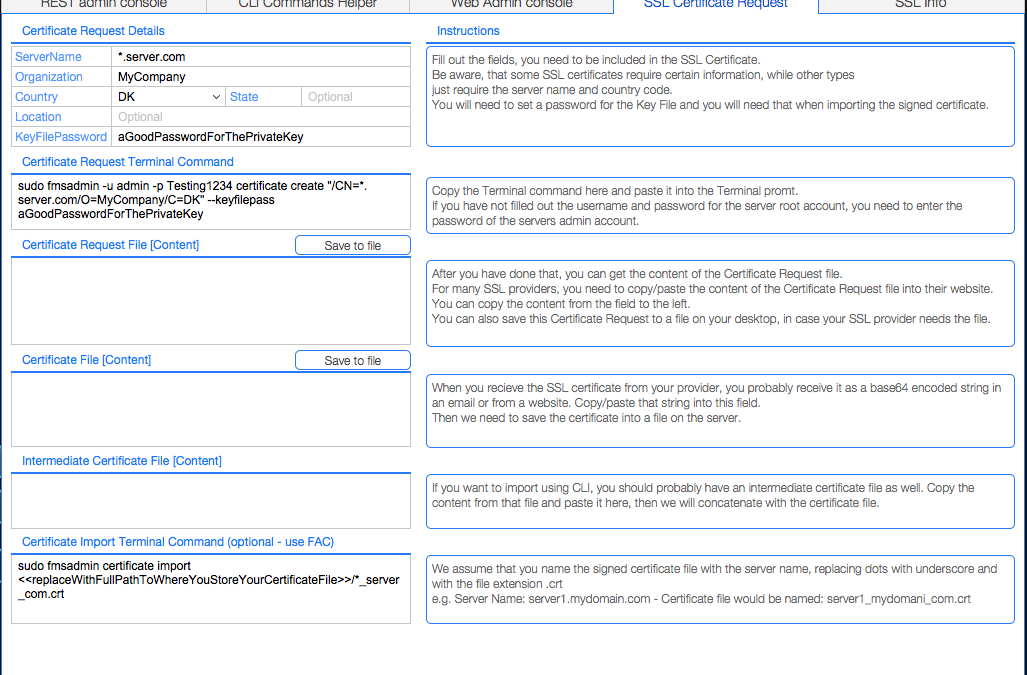Click the Organization field label

coord(48,77)
